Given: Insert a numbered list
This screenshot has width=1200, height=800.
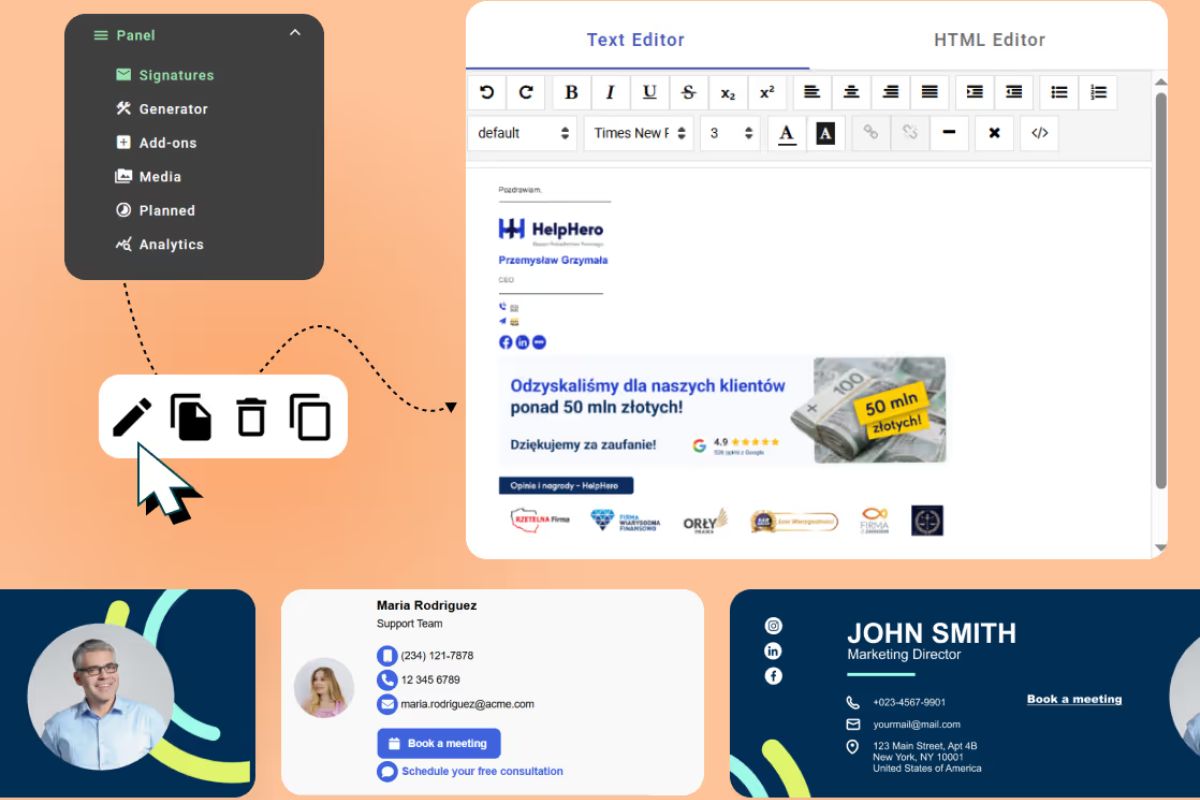Looking at the screenshot, I should coord(1098,93).
